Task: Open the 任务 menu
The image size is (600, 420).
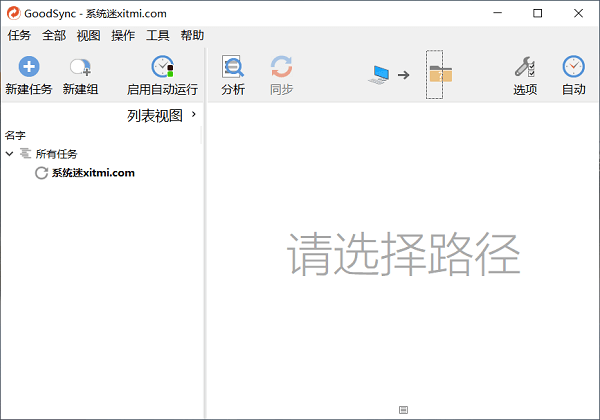Action: 19,36
